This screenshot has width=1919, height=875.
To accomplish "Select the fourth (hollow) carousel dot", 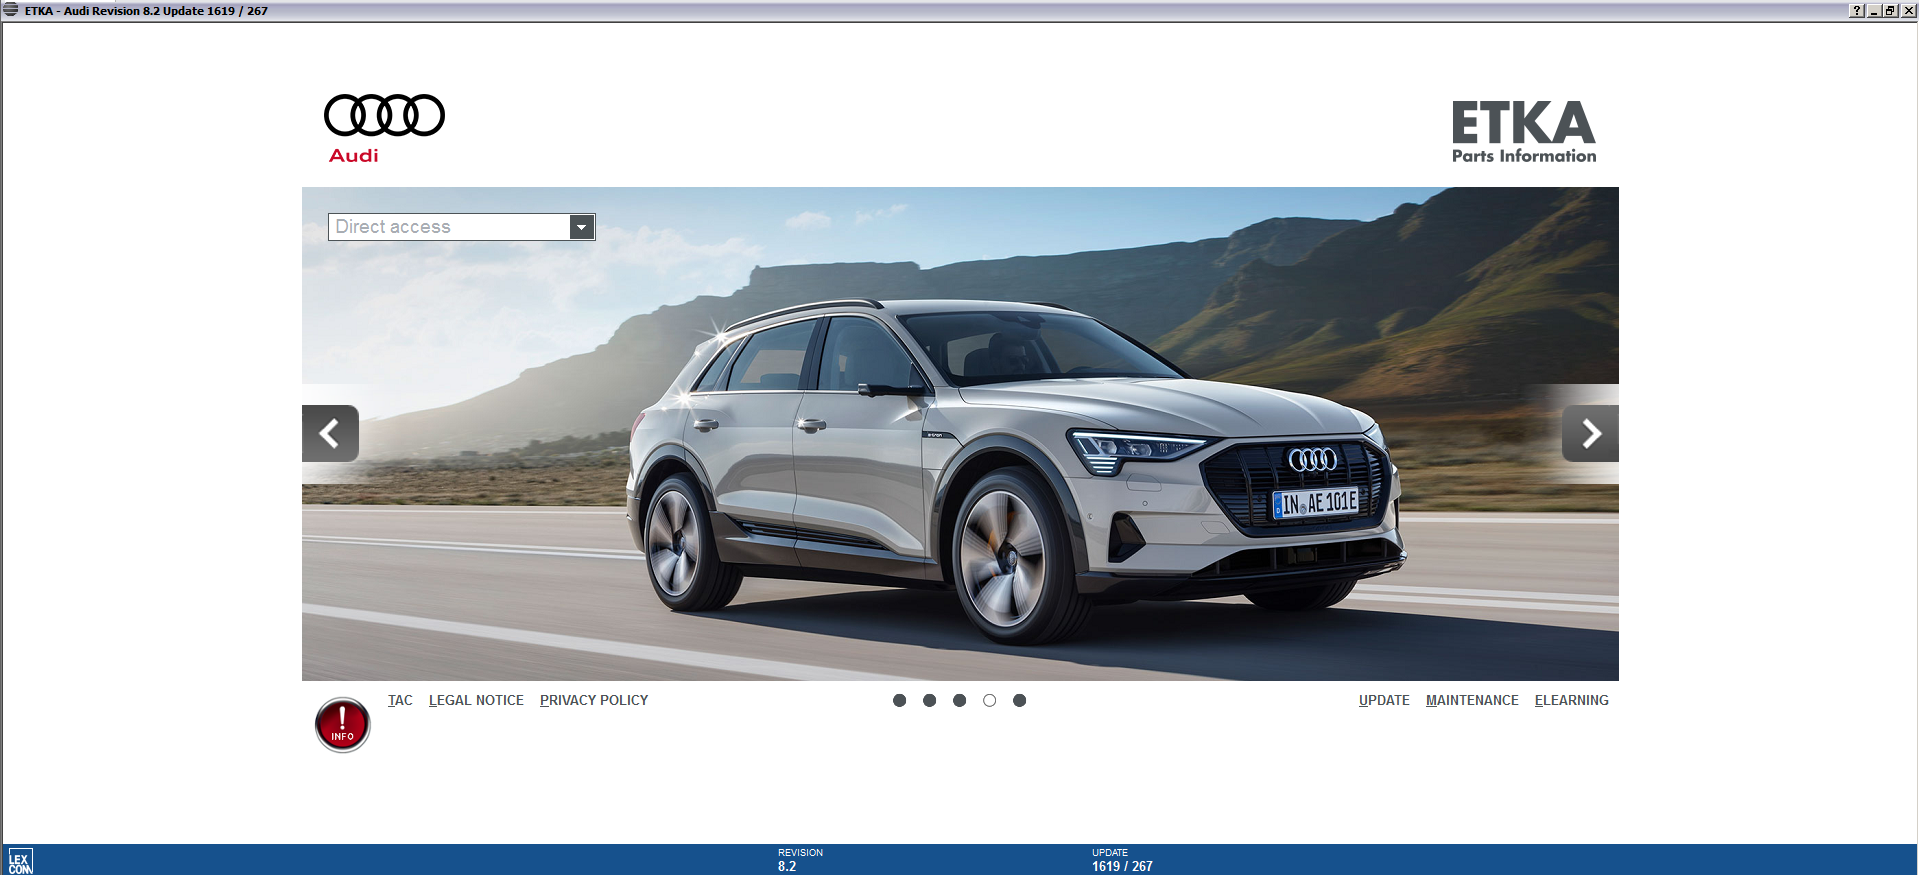I will pos(989,700).
